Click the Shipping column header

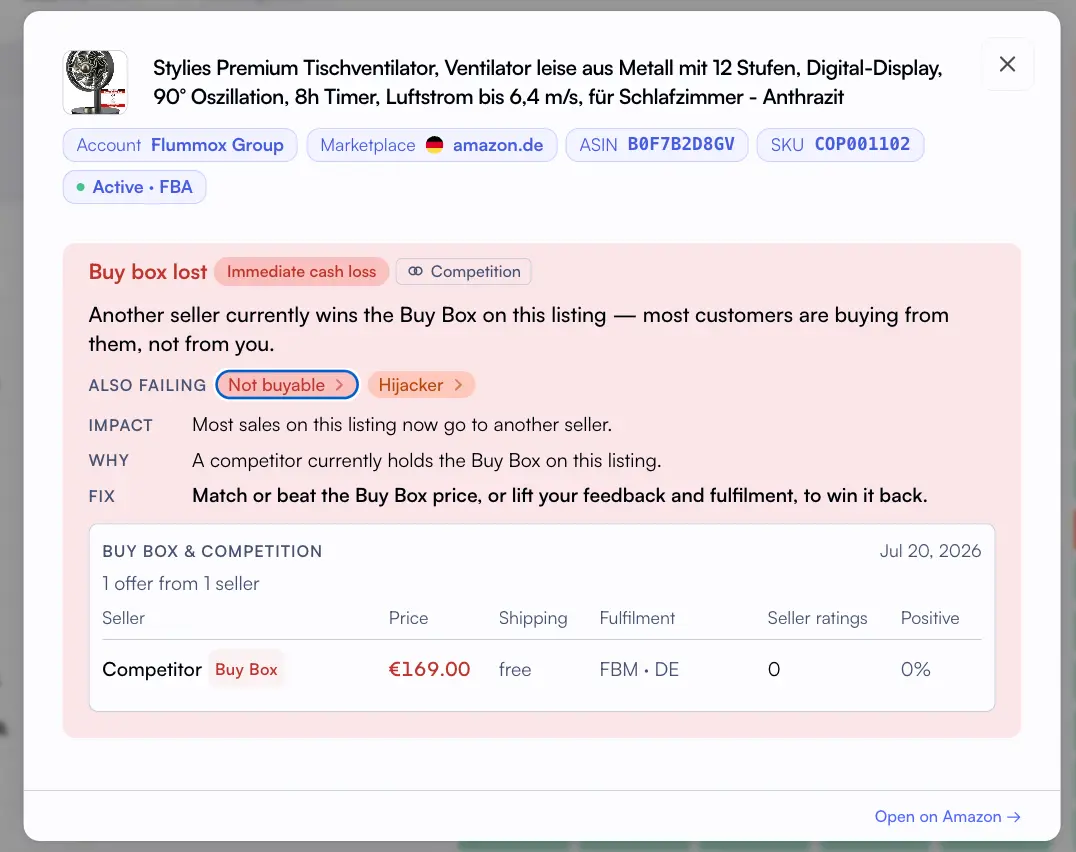(533, 618)
